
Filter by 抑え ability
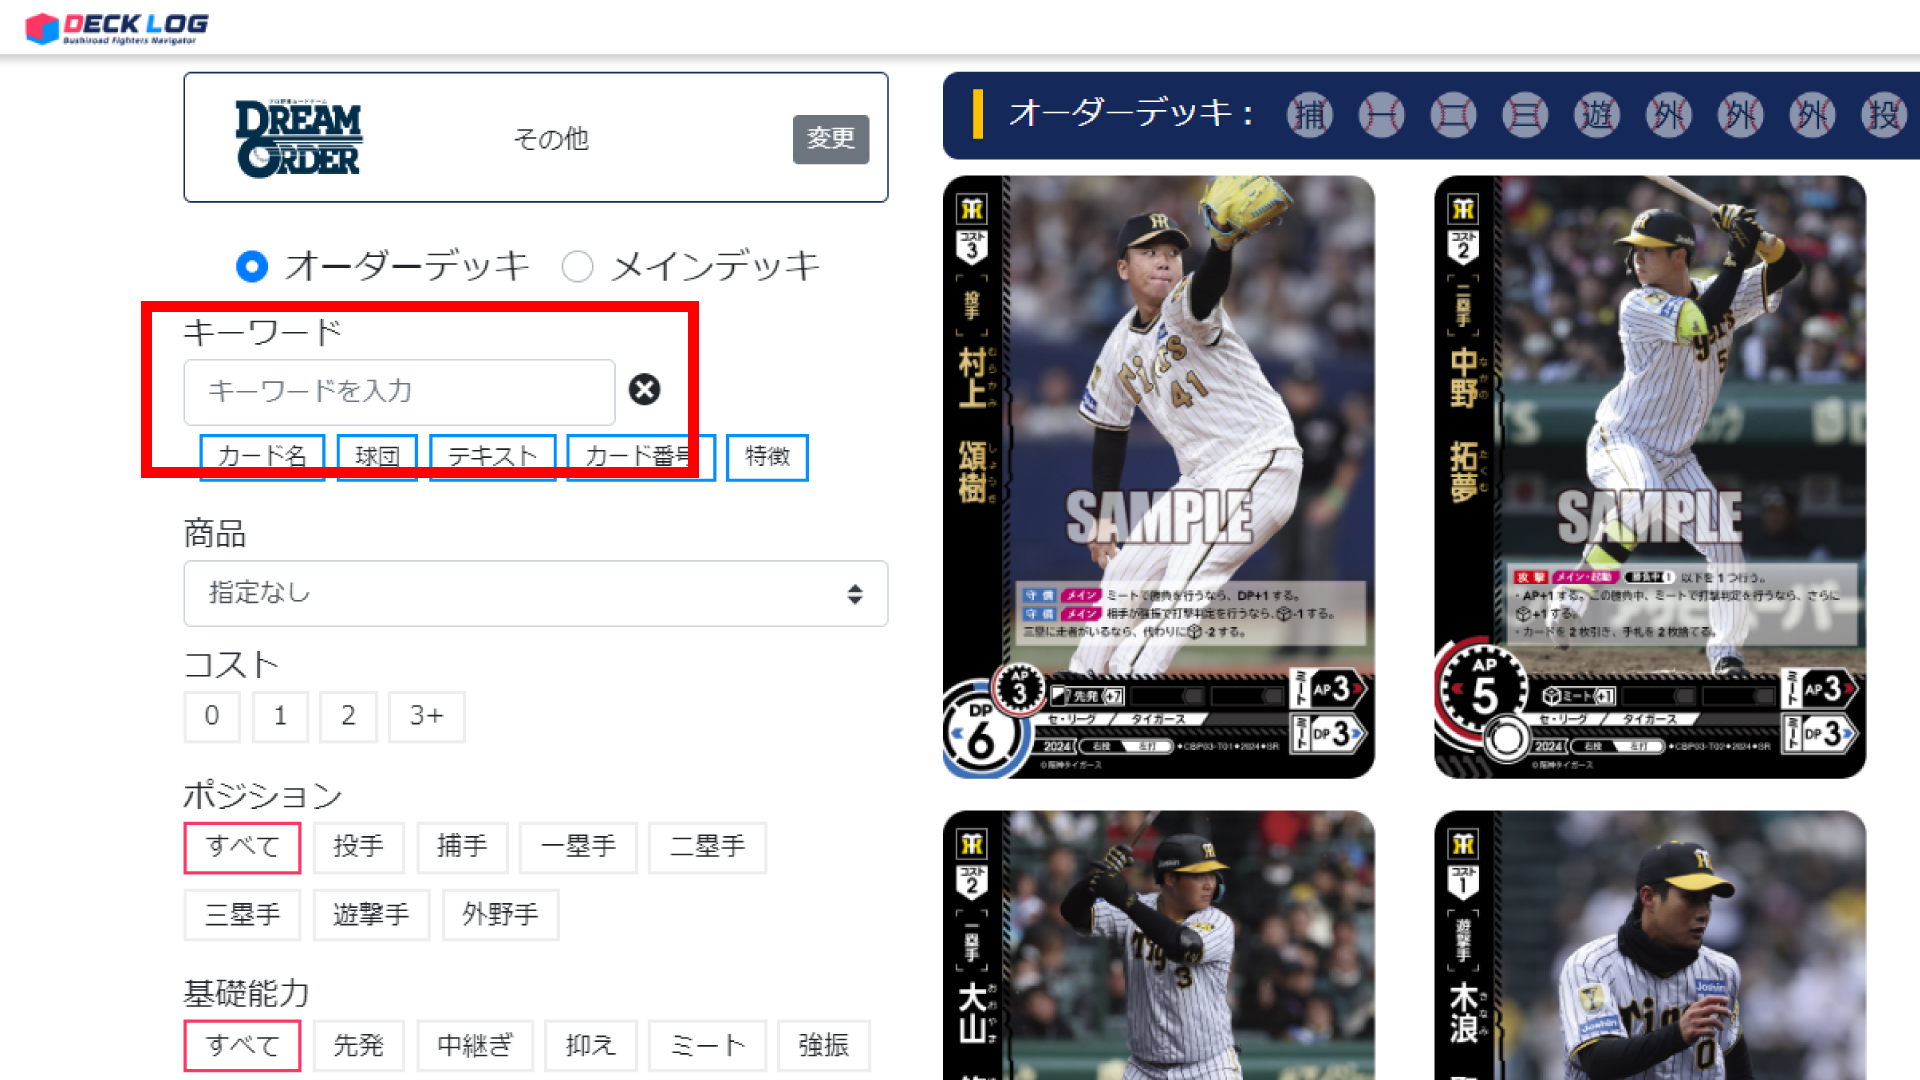click(590, 1046)
